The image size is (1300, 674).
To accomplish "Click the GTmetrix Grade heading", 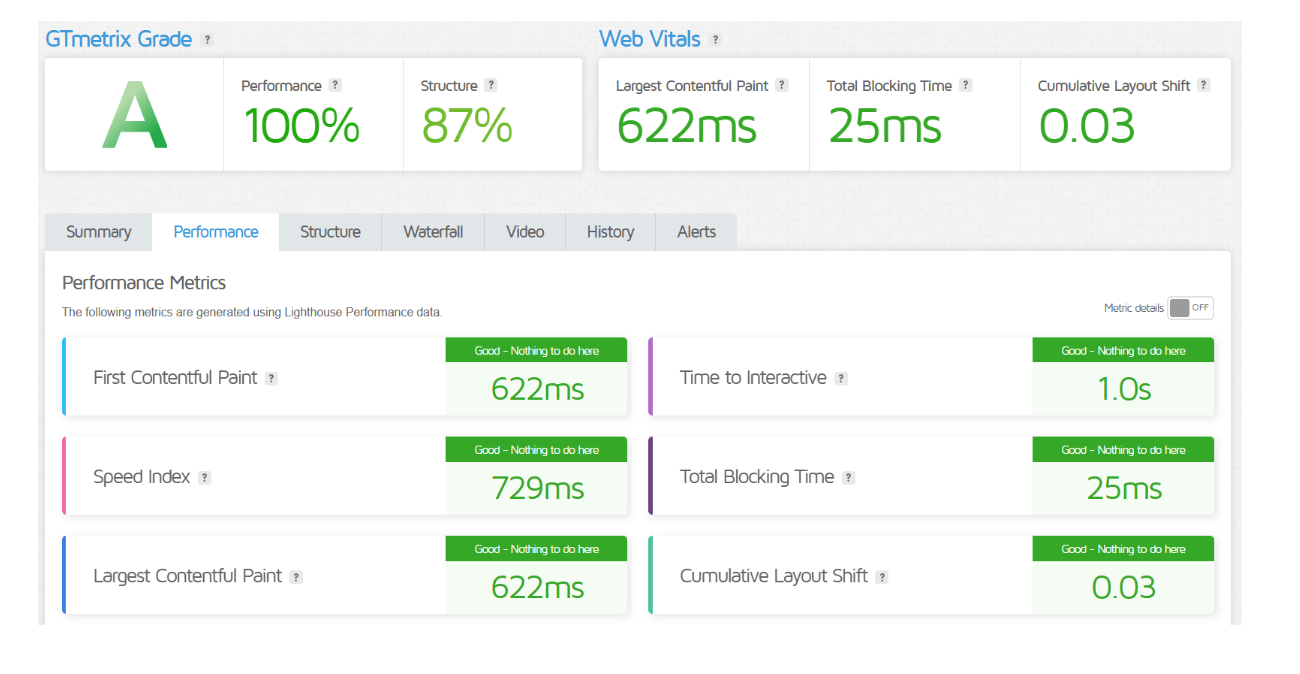I will [x=118, y=39].
